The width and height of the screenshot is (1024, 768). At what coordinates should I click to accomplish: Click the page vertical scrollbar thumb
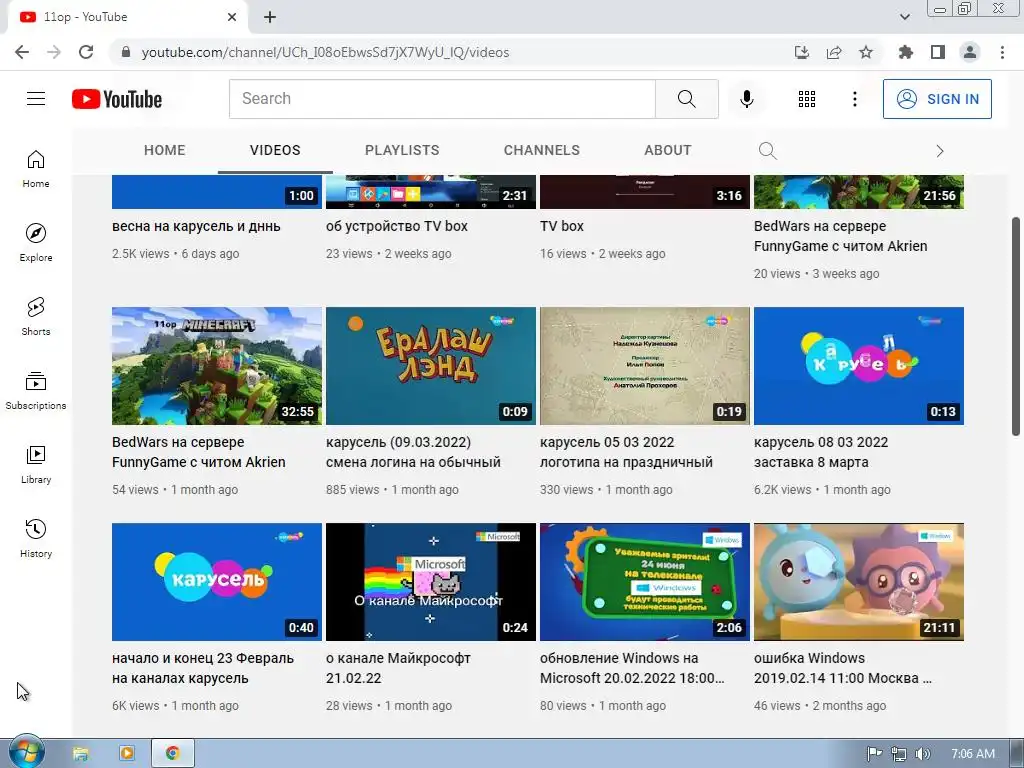click(x=1016, y=326)
